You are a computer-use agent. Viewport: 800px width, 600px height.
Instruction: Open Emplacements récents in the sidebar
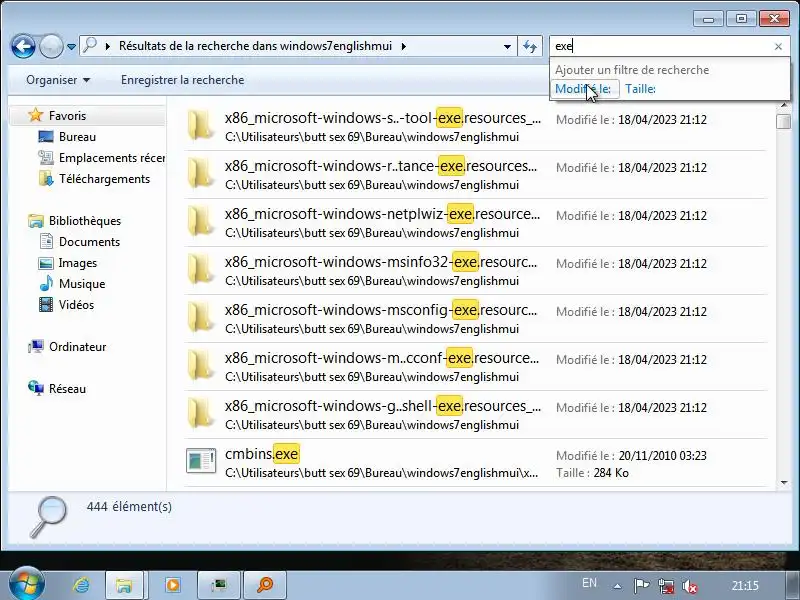pyautogui.click(x=112, y=158)
